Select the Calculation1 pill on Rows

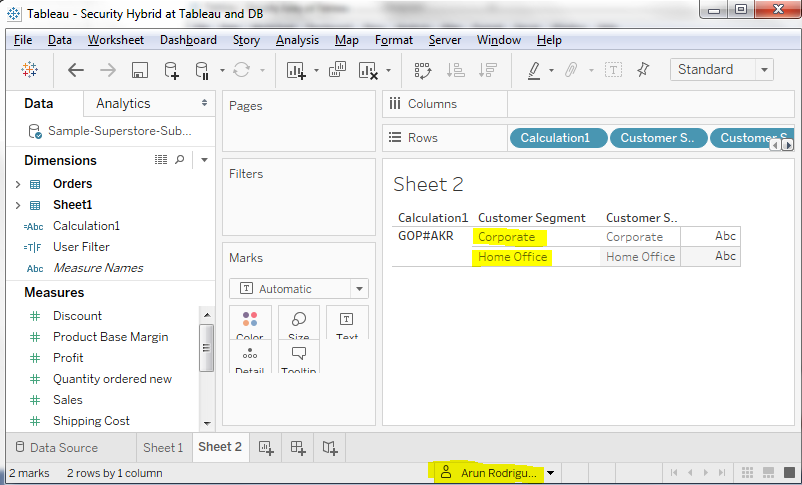click(559, 138)
